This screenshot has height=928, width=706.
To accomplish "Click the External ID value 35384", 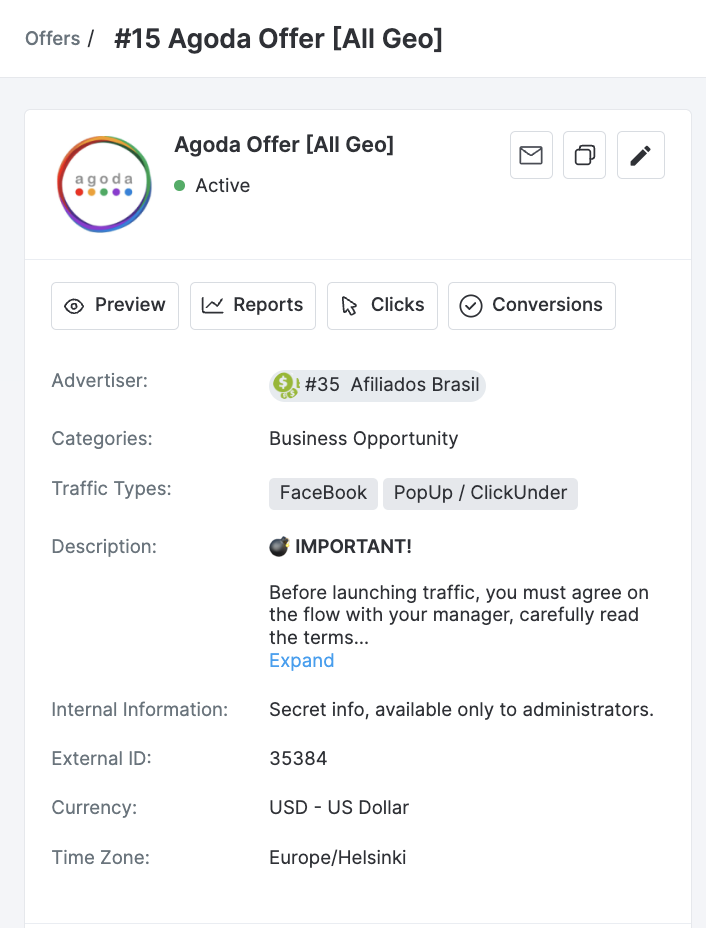I will click(298, 758).
